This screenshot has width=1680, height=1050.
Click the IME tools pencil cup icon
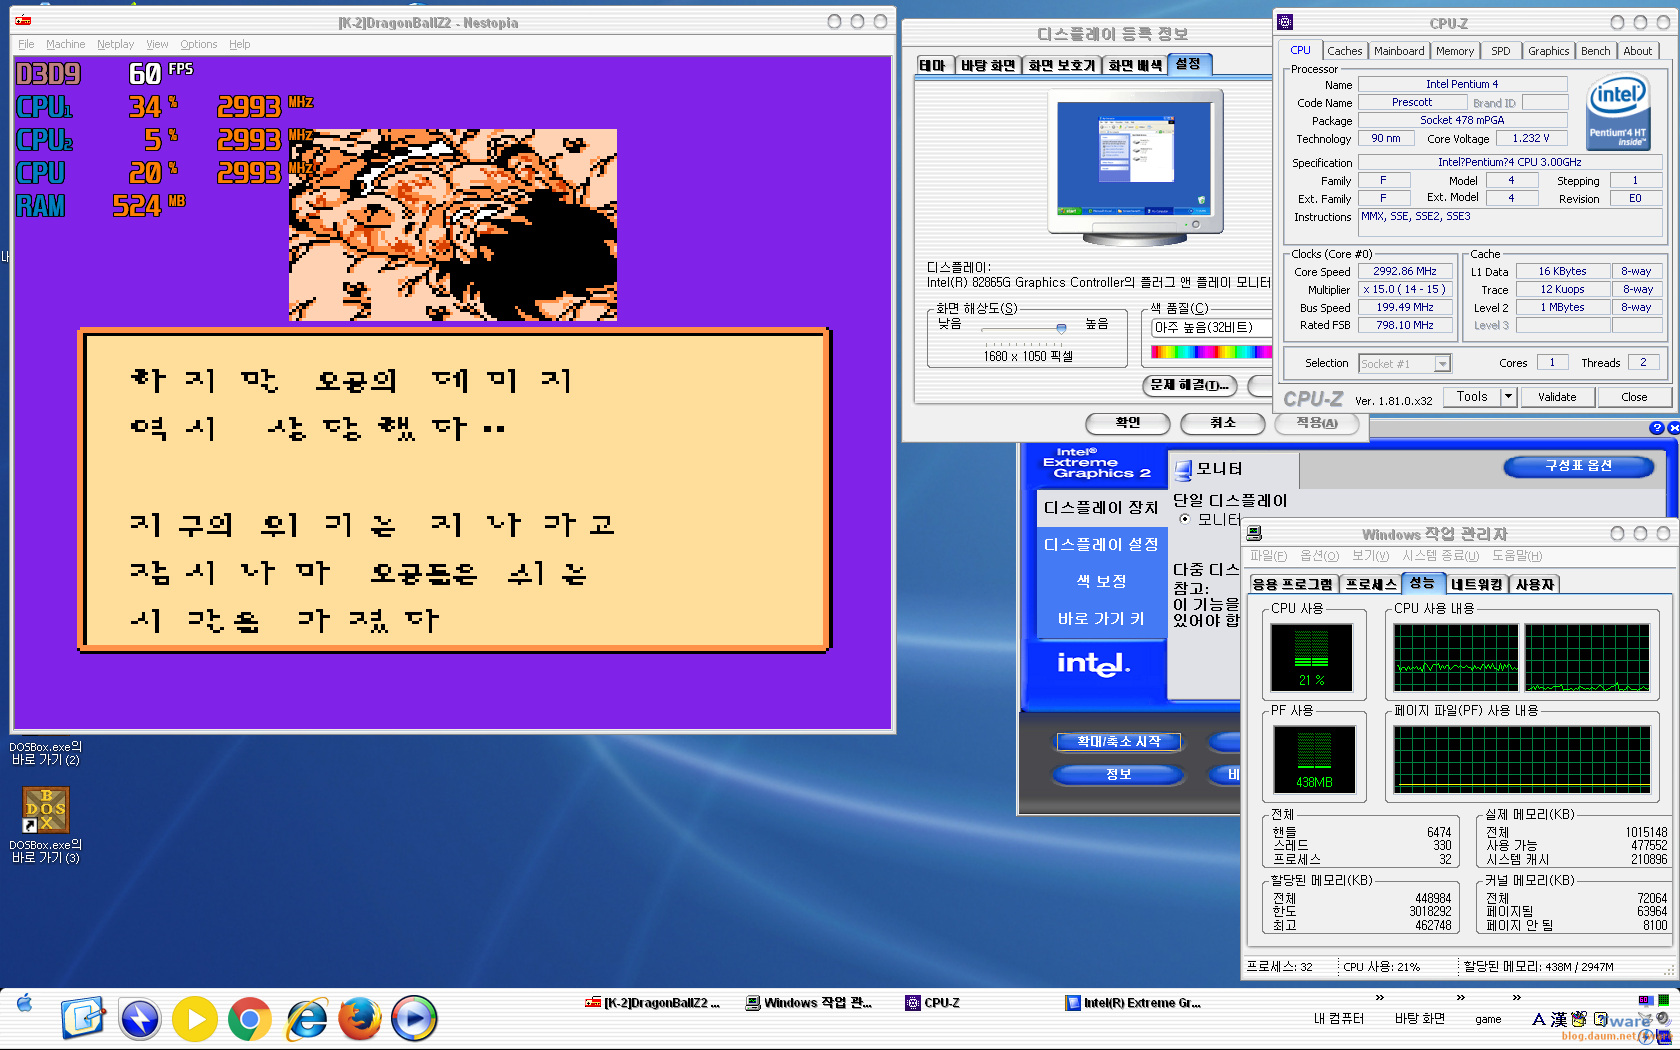pos(1579,1019)
